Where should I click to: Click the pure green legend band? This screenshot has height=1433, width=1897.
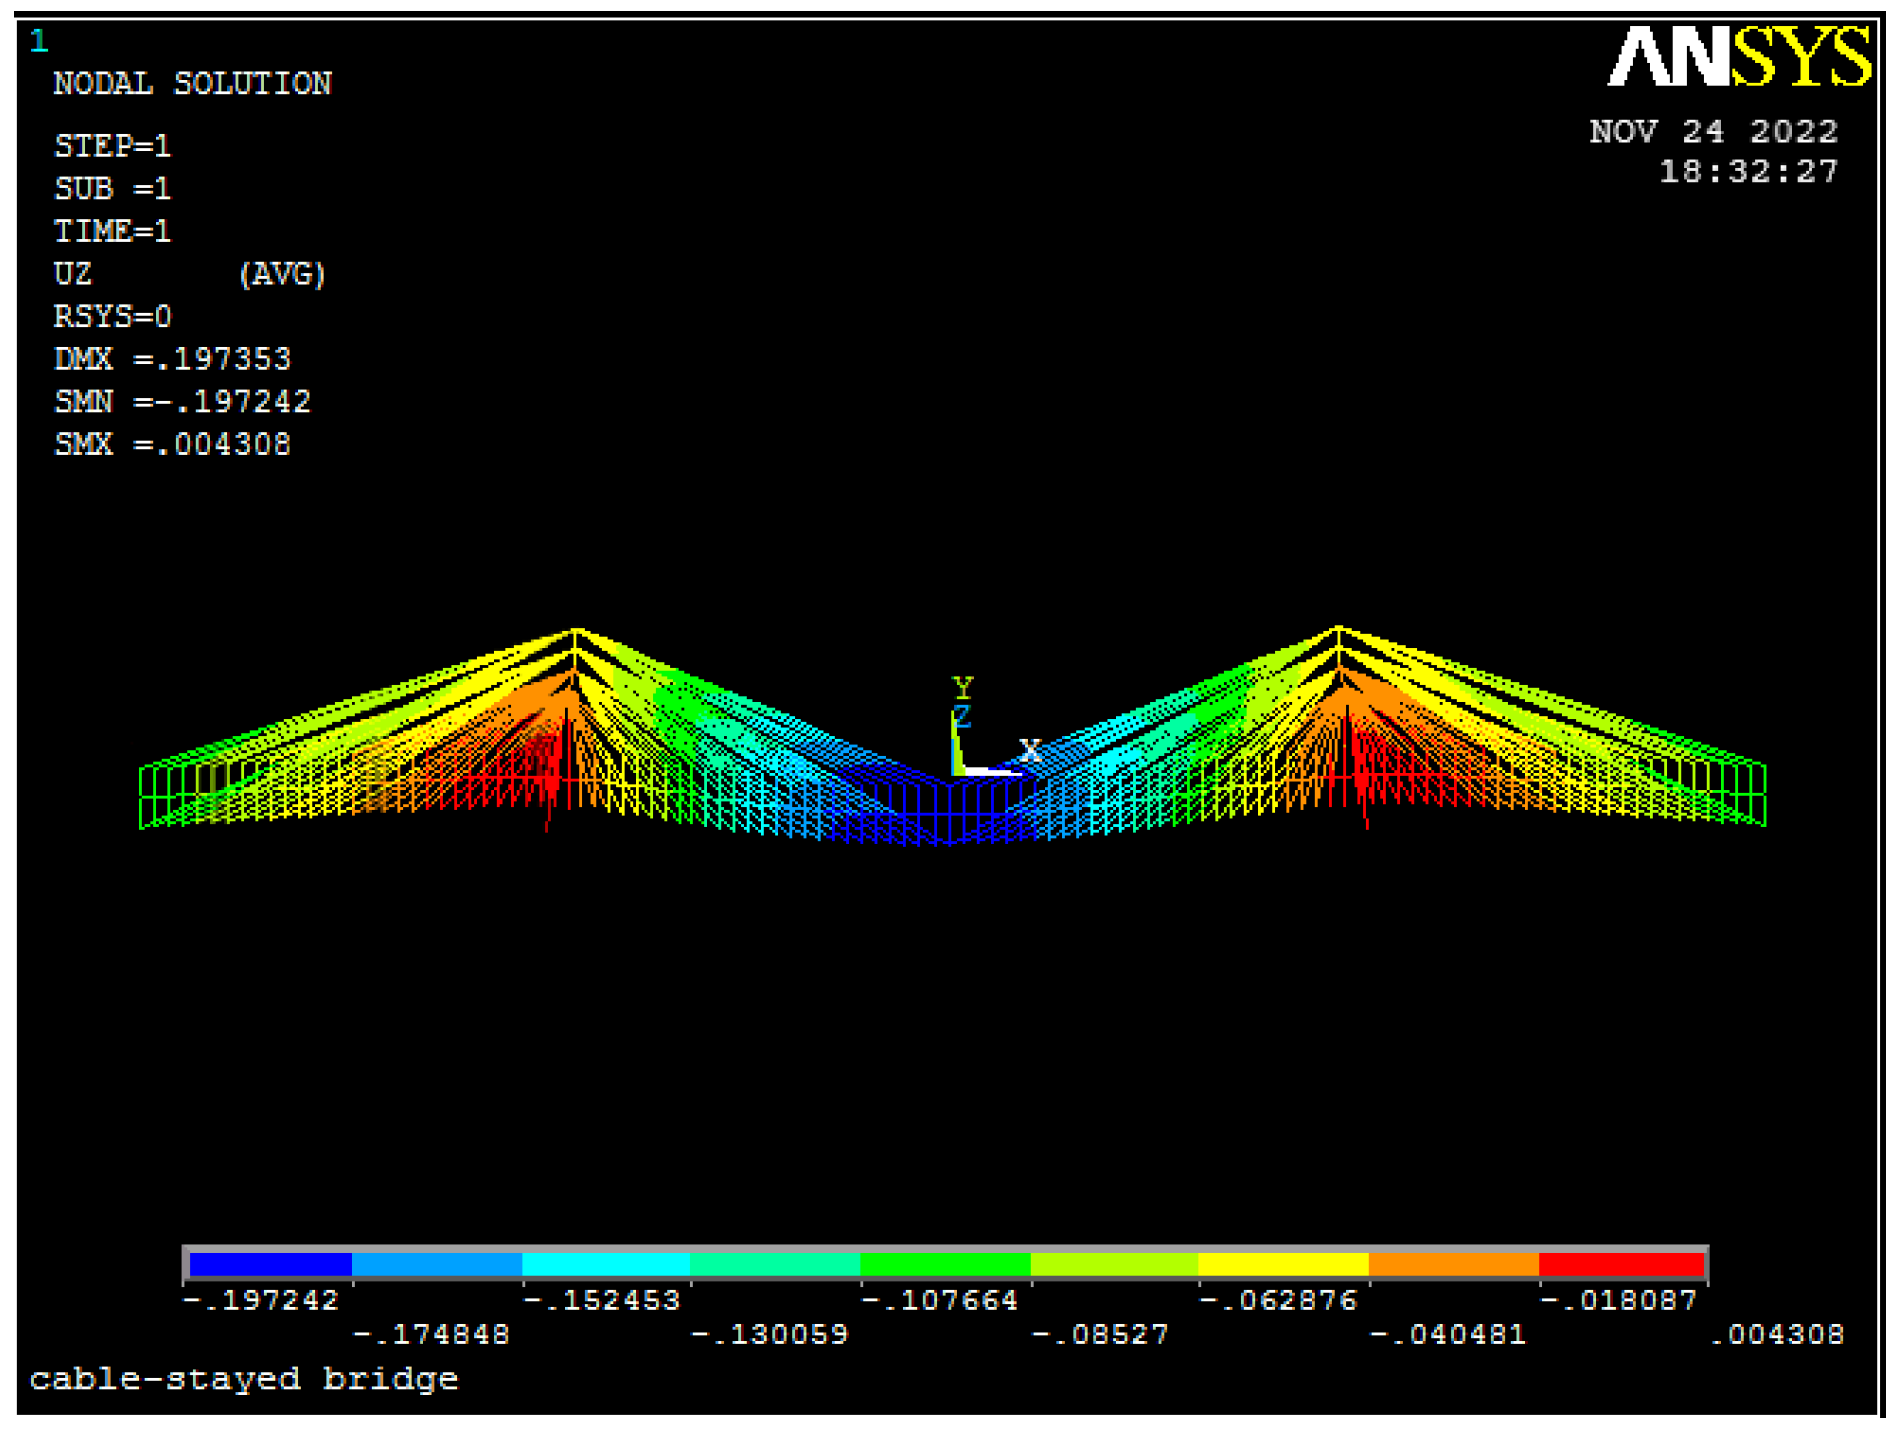tap(945, 1265)
